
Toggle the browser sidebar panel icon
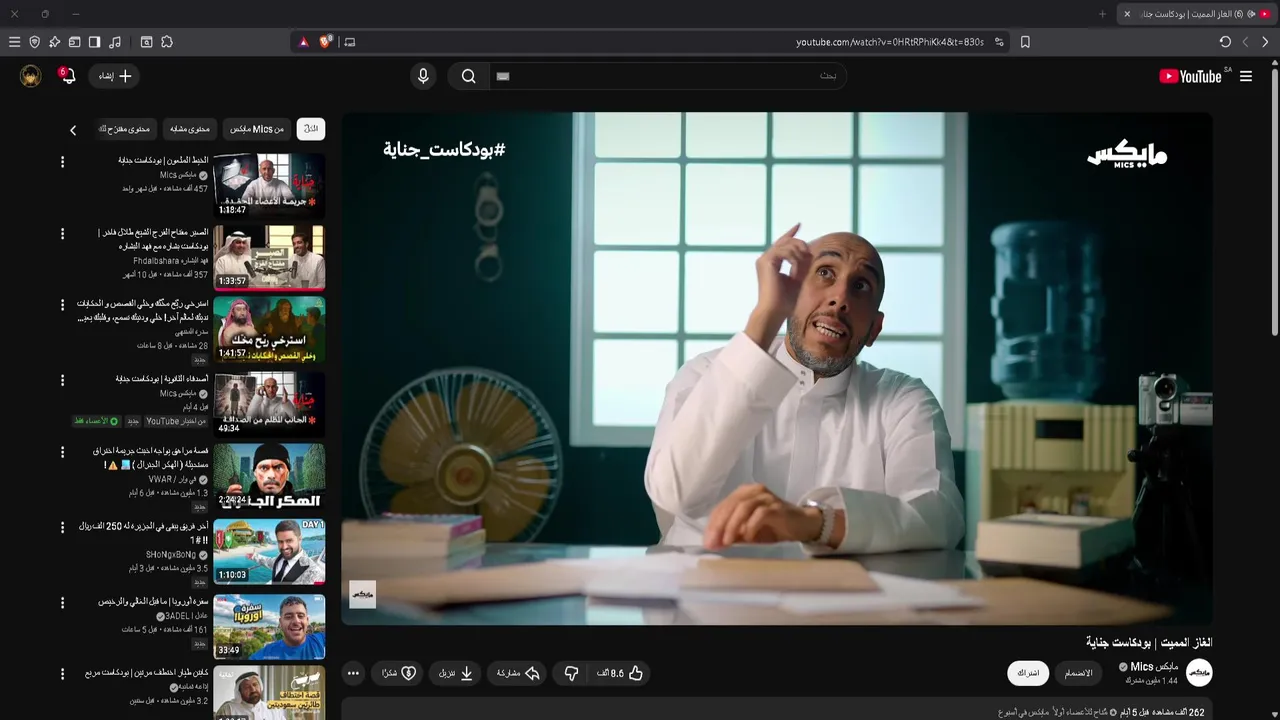click(x=94, y=42)
